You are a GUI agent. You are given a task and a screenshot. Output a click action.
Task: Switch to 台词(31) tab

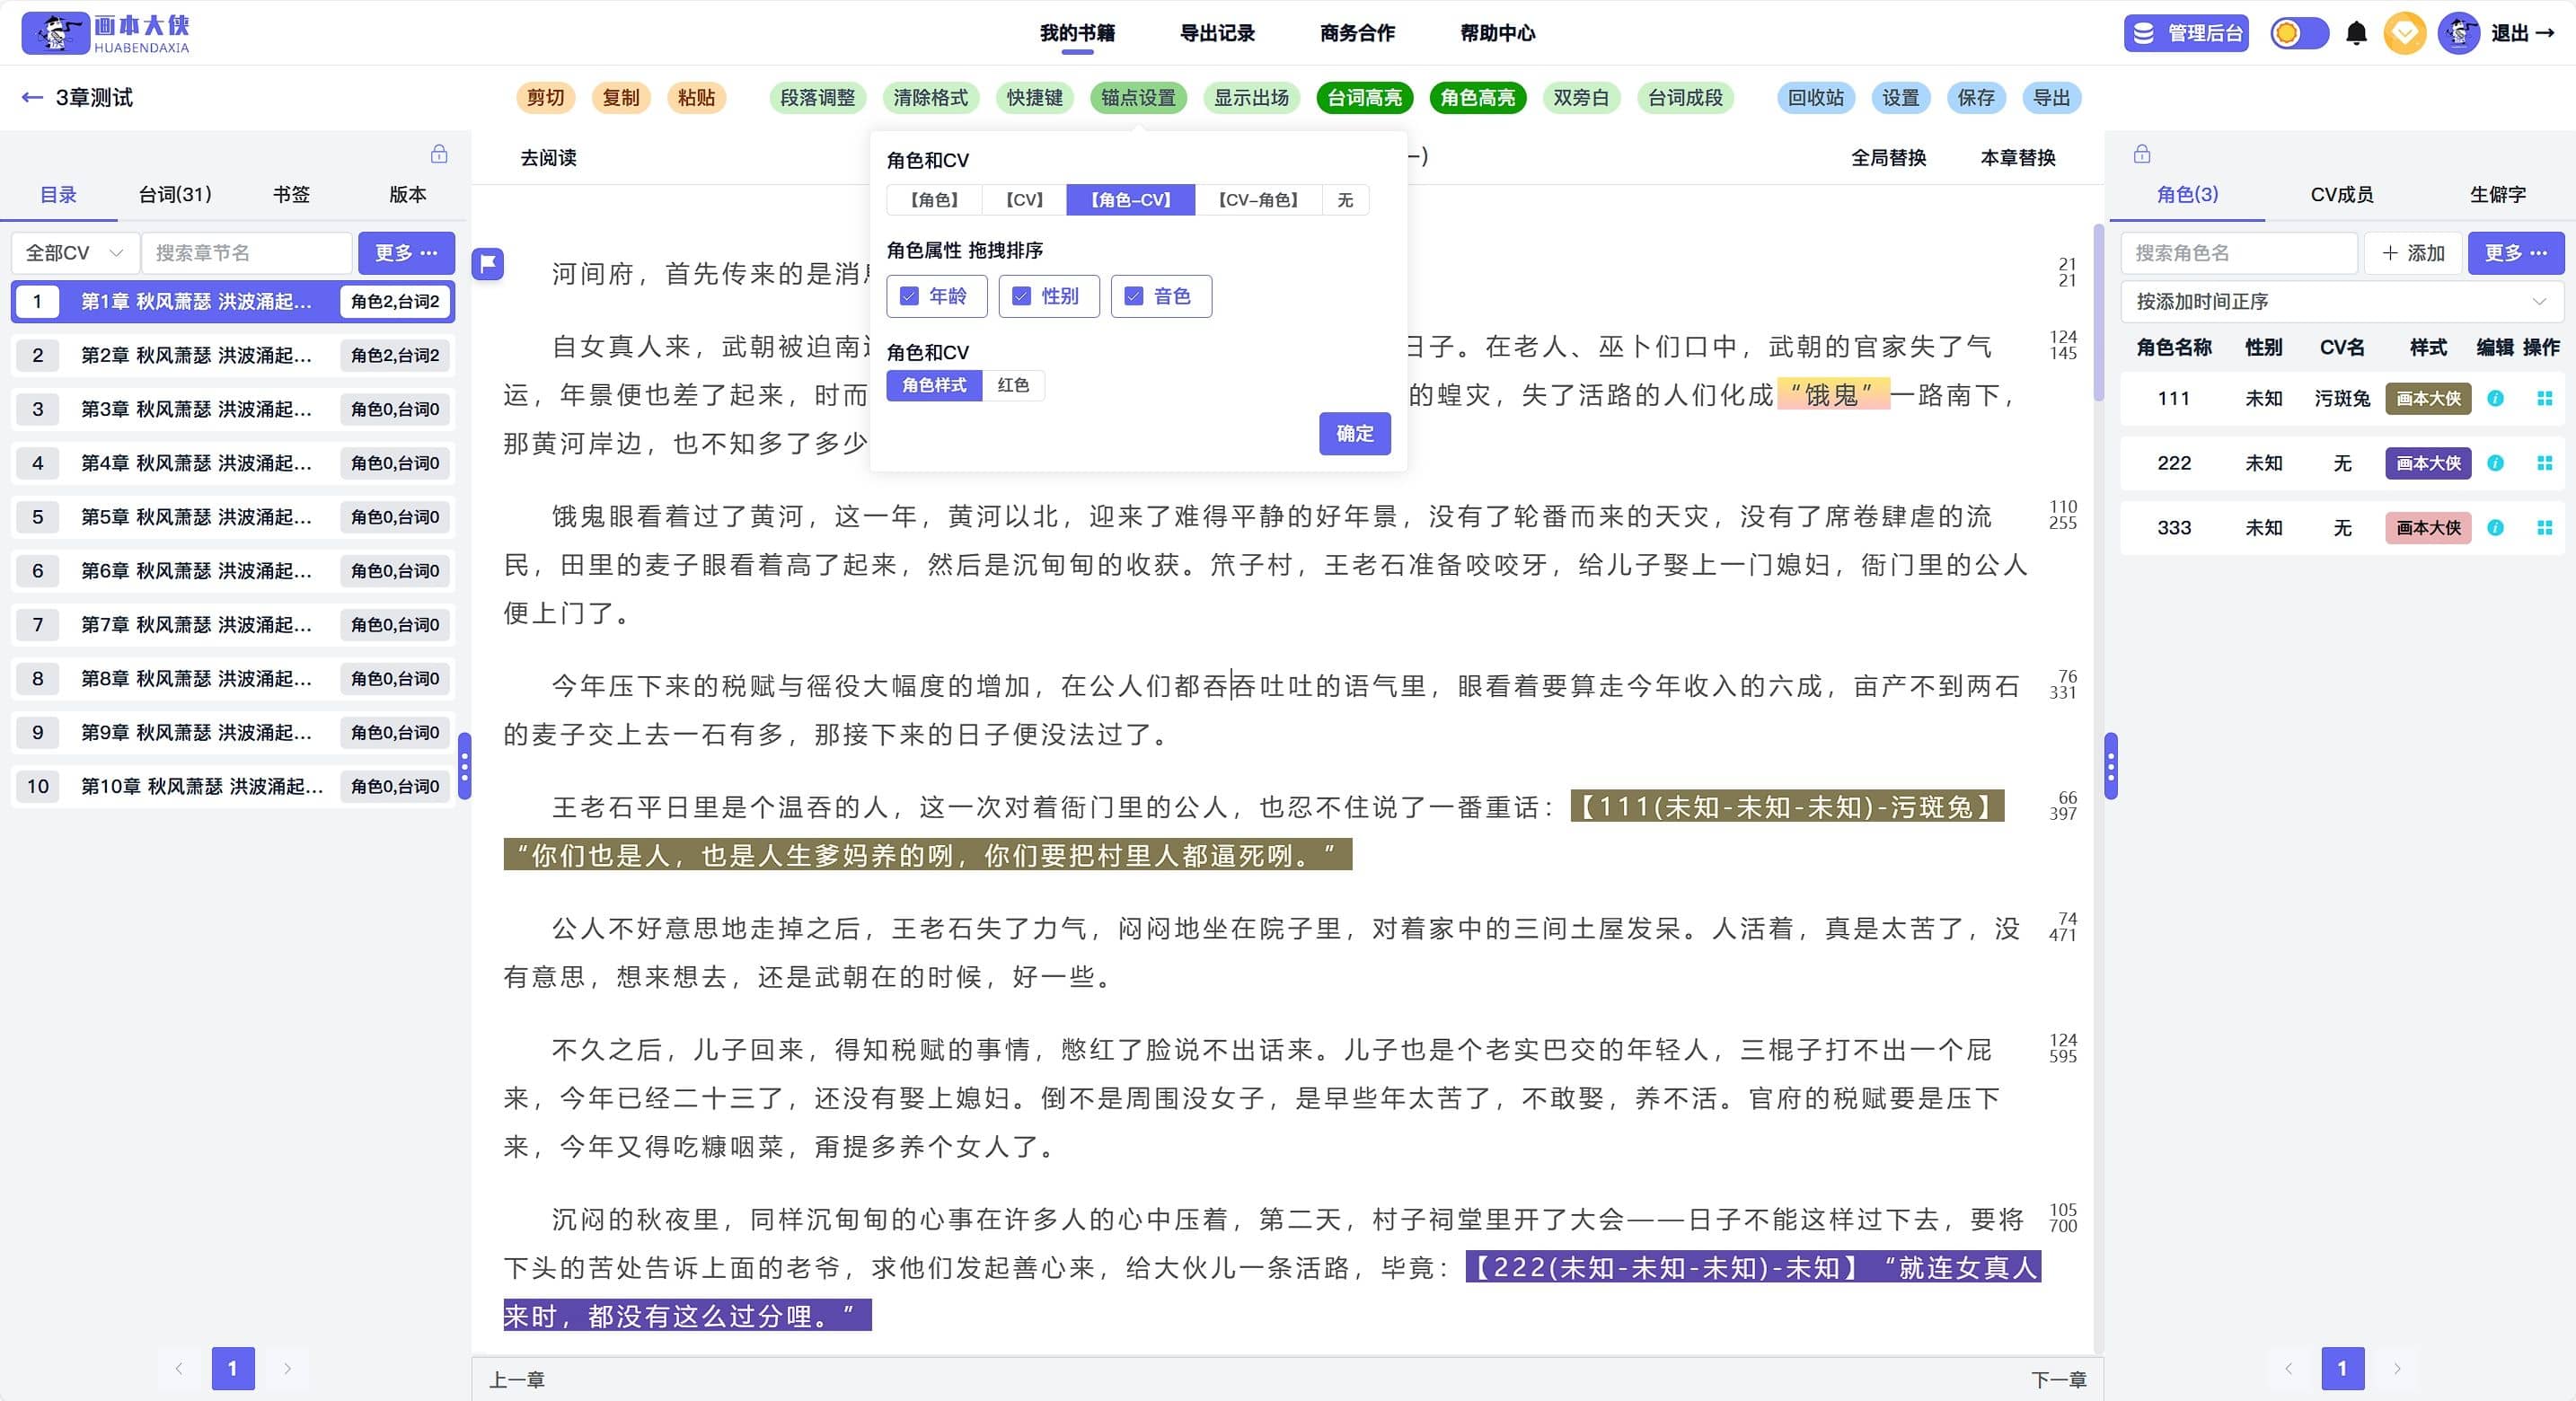click(175, 194)
